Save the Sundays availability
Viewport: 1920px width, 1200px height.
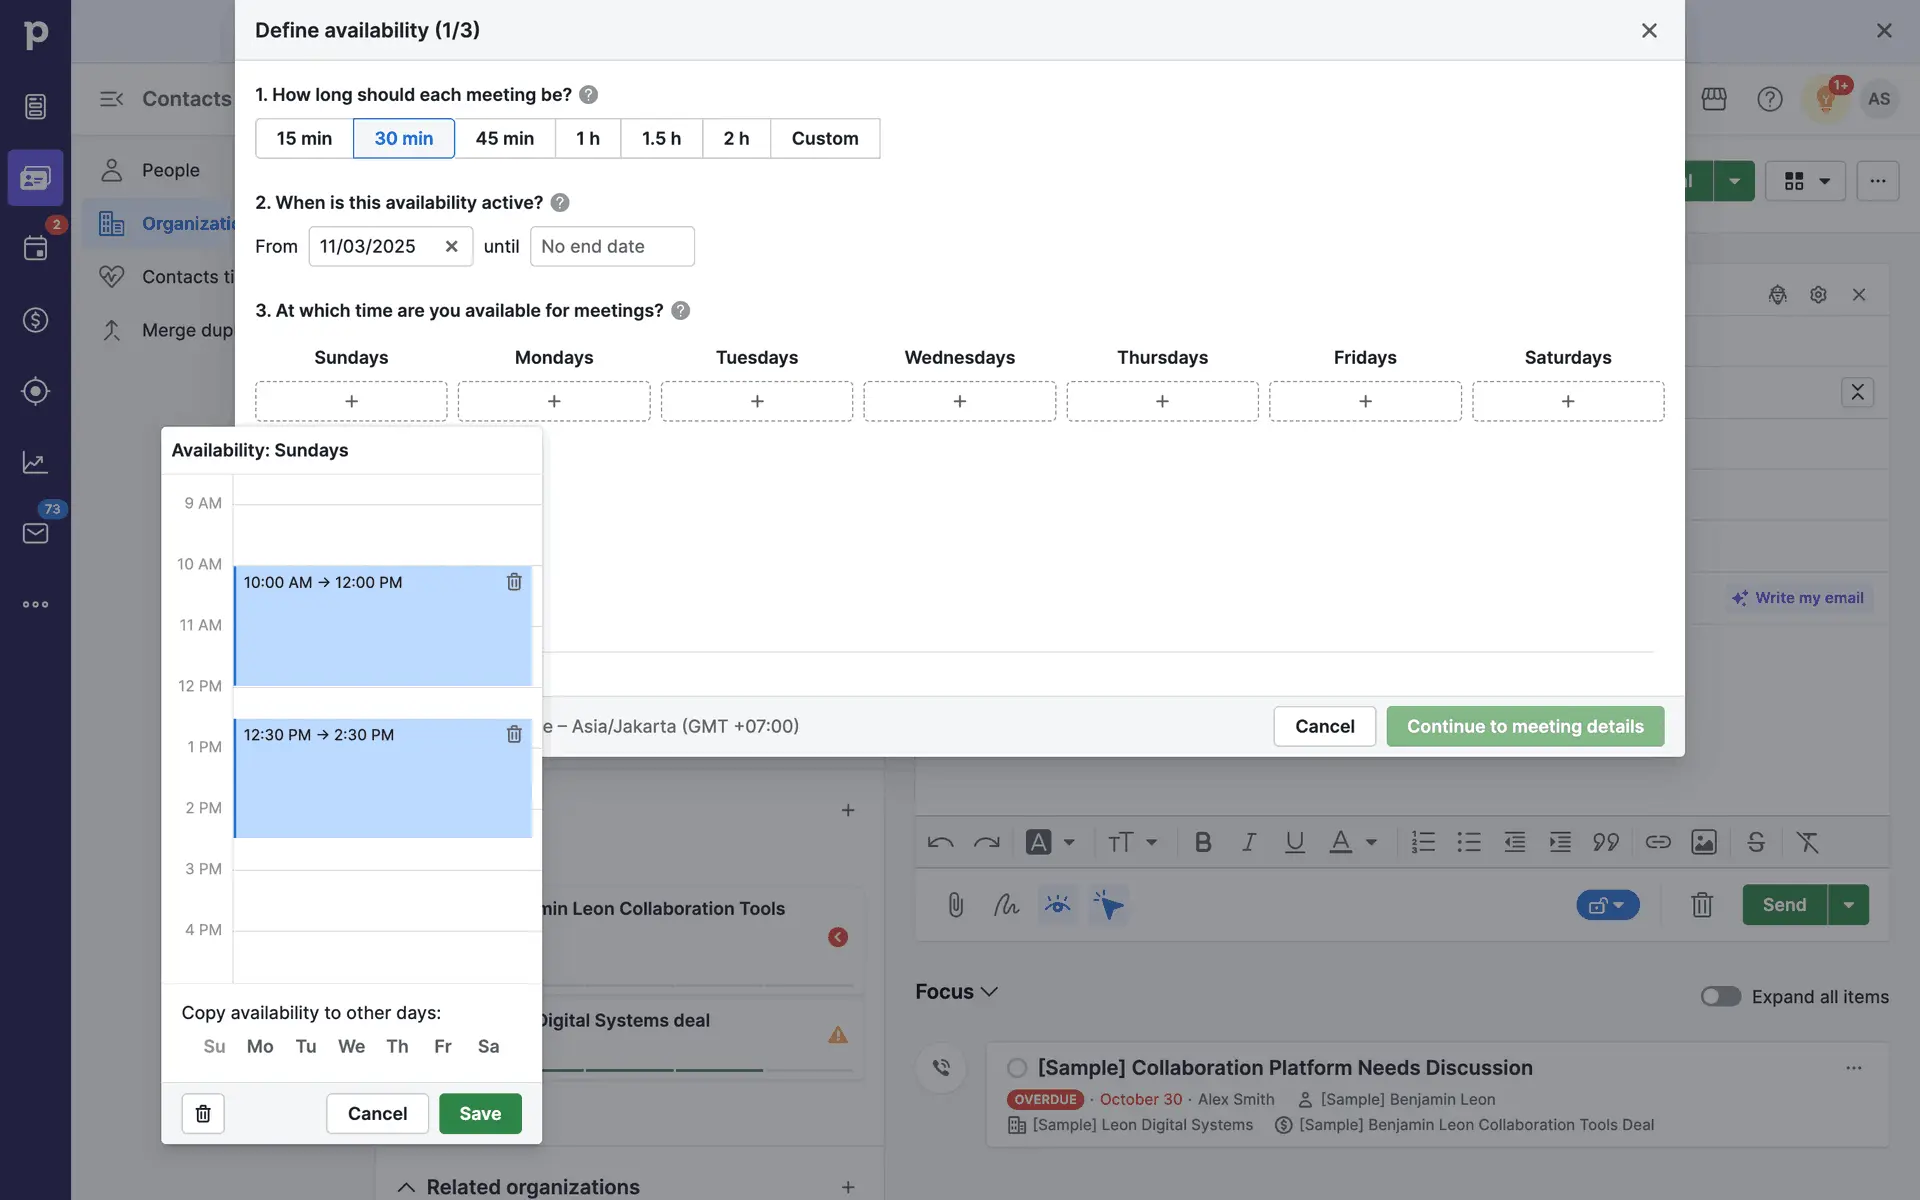(480, 1113)
